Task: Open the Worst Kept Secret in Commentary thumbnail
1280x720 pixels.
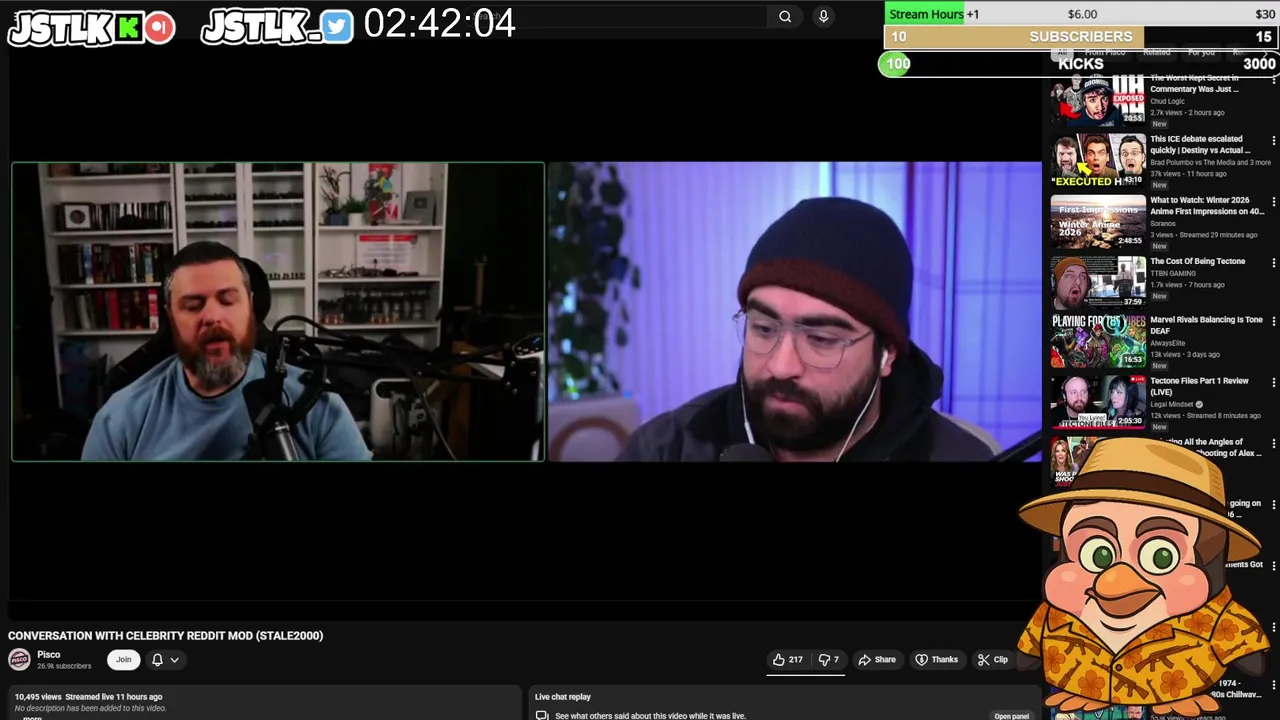Action: click(1098, 99)
